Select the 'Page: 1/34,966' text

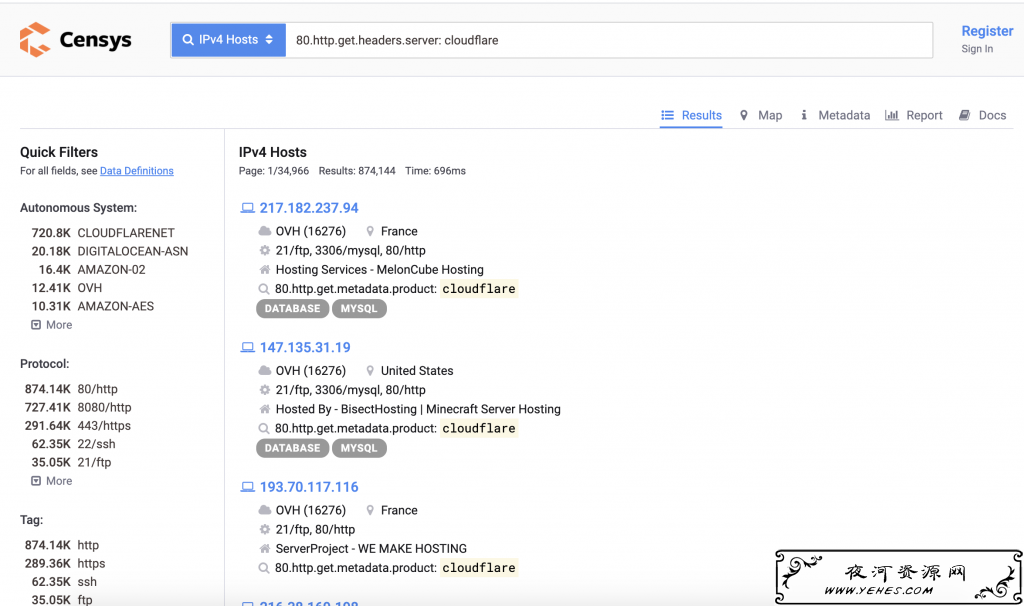(x=274, y=171)
